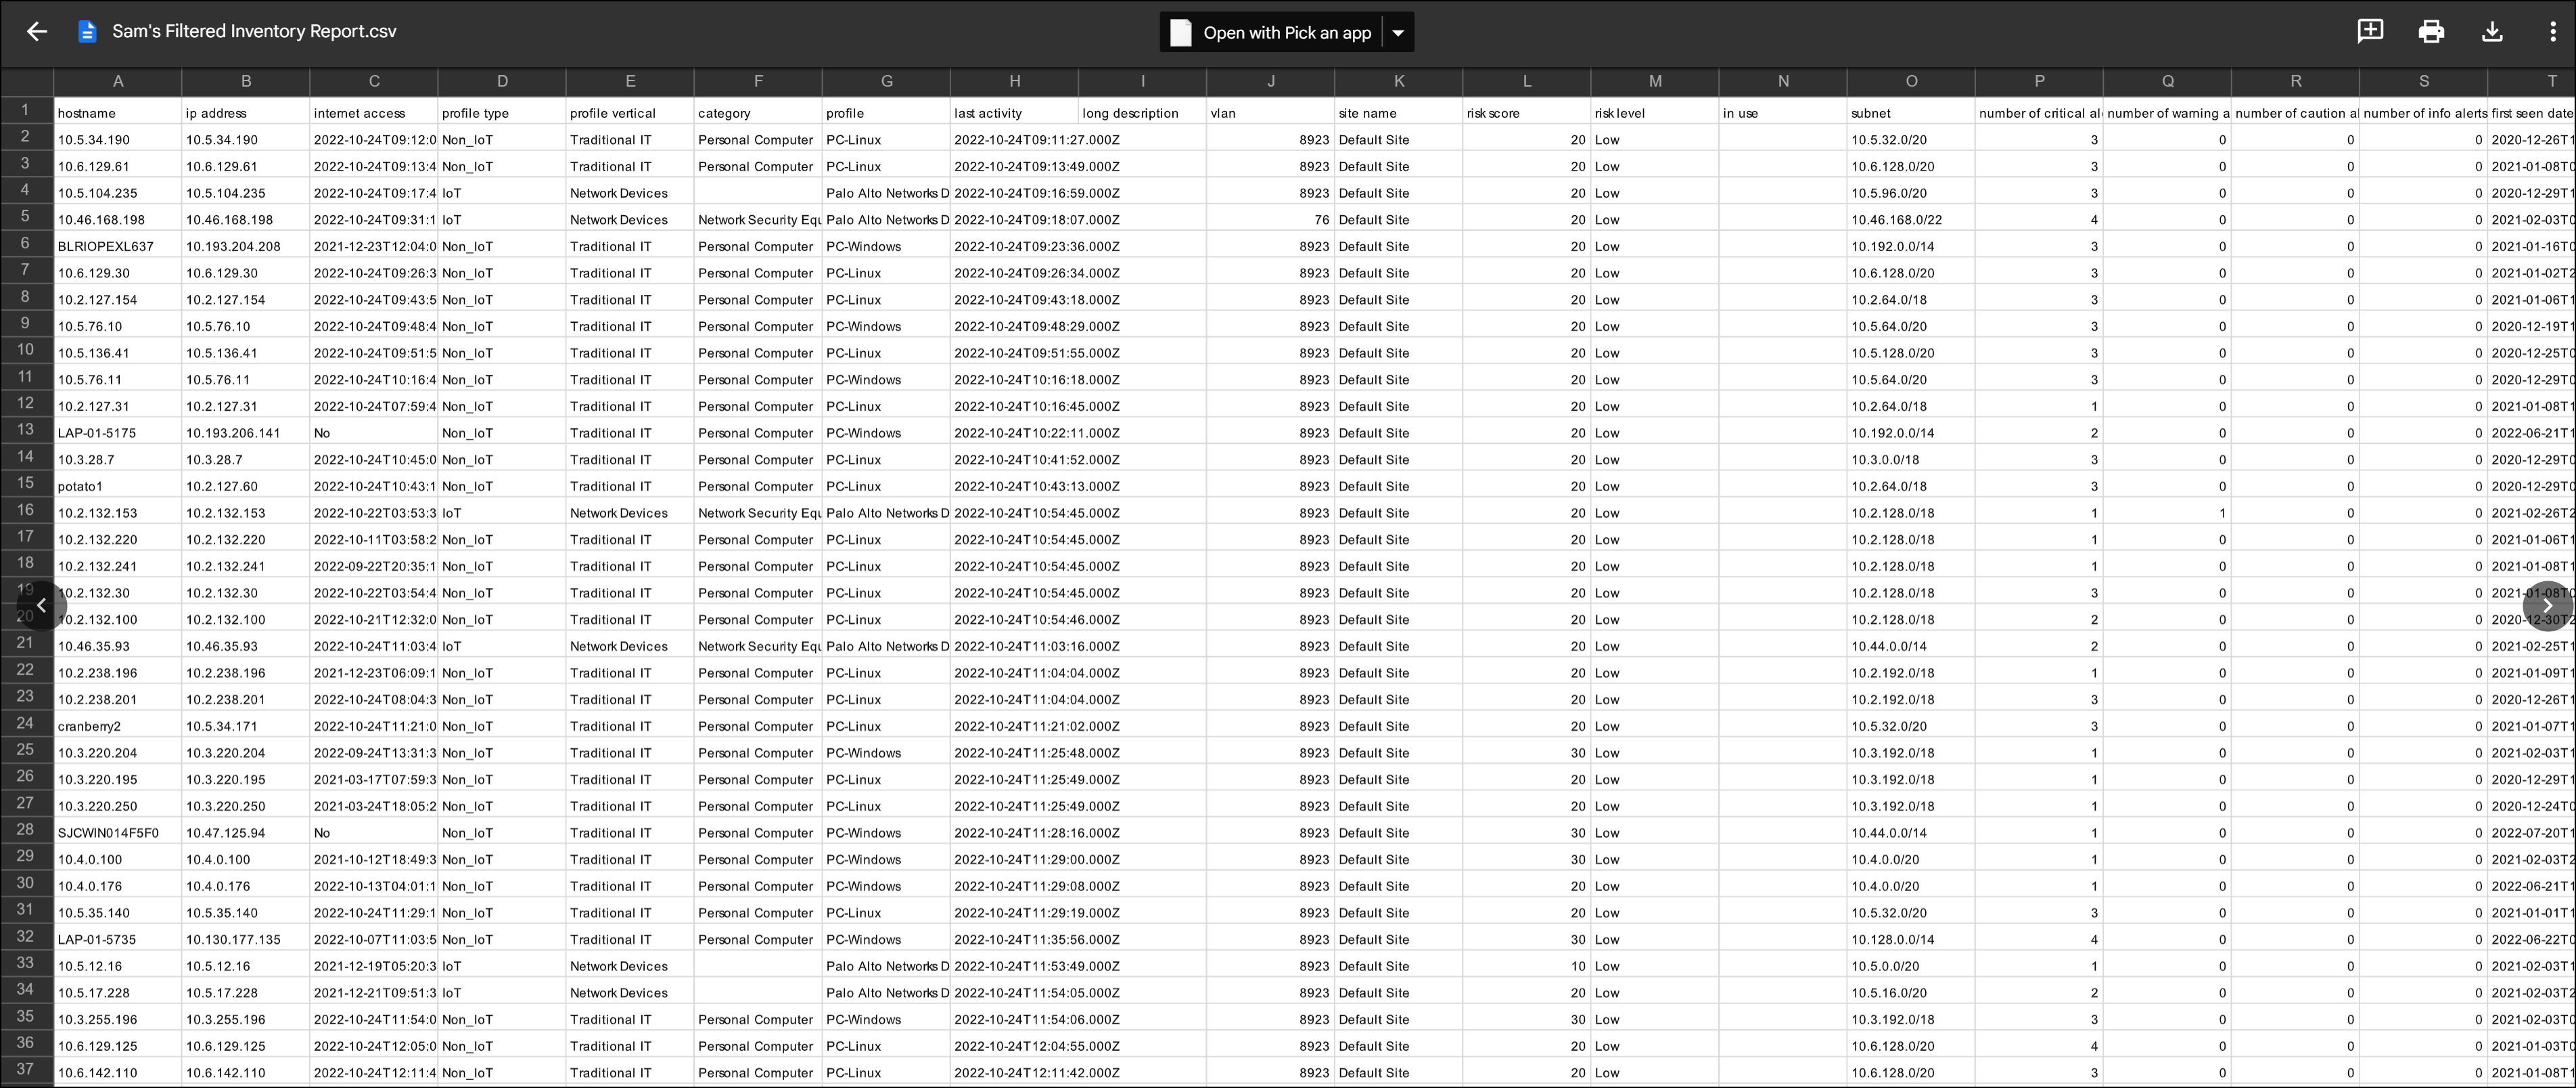Click the back arrow icon
The height and width of the screenshot is (1088, 2576).
(x=37, y=31)
